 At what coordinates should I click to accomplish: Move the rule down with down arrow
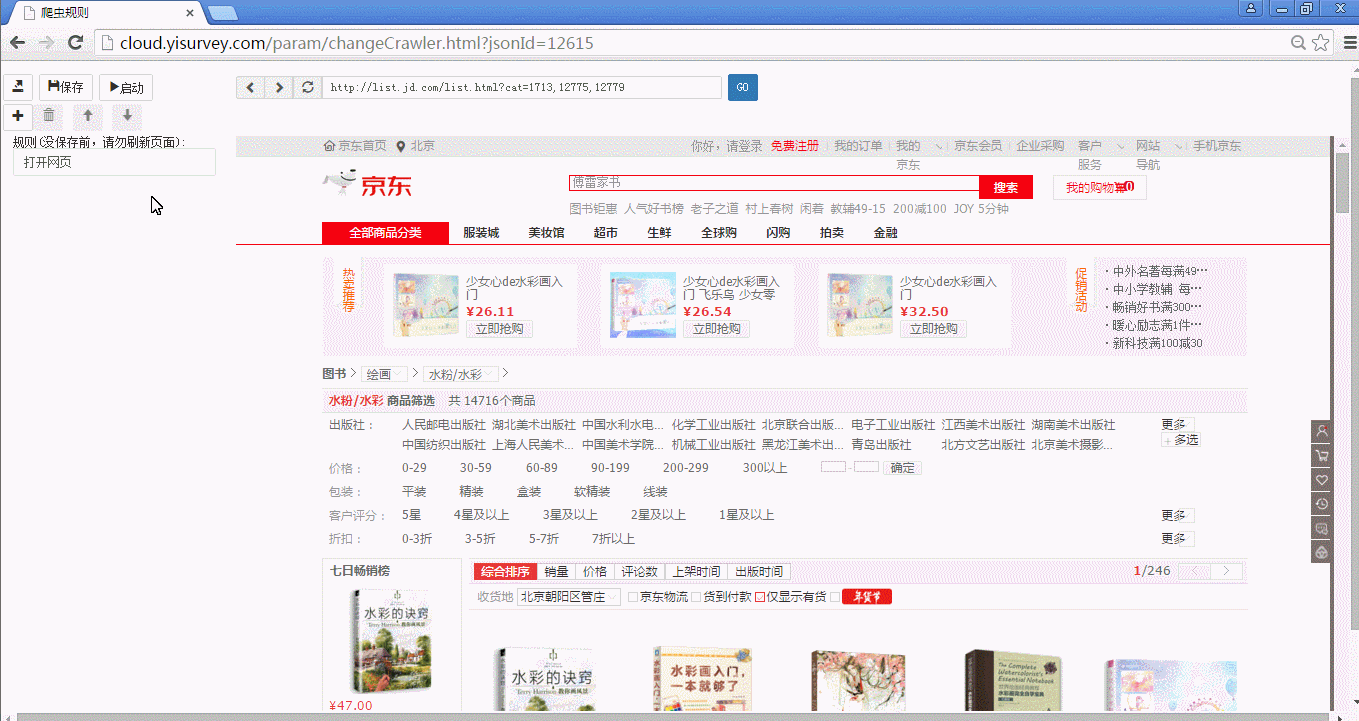coord(127,116)
